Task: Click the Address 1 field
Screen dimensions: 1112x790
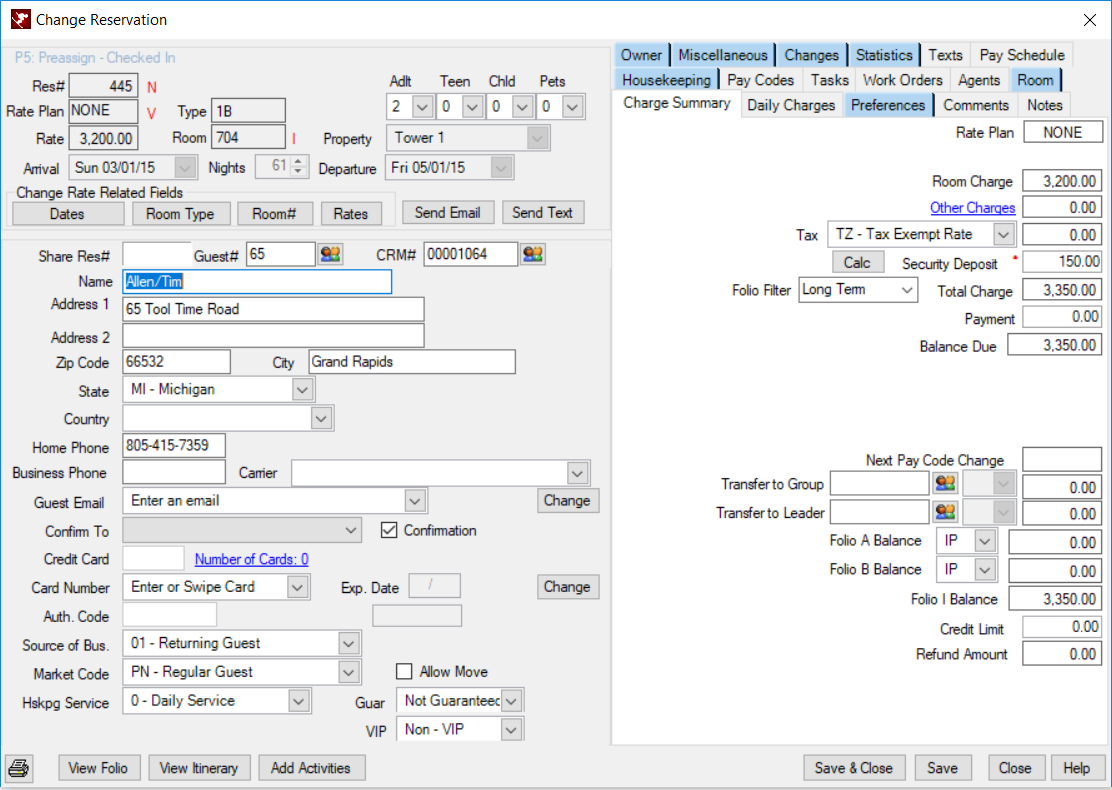Action: click(273, 308)
